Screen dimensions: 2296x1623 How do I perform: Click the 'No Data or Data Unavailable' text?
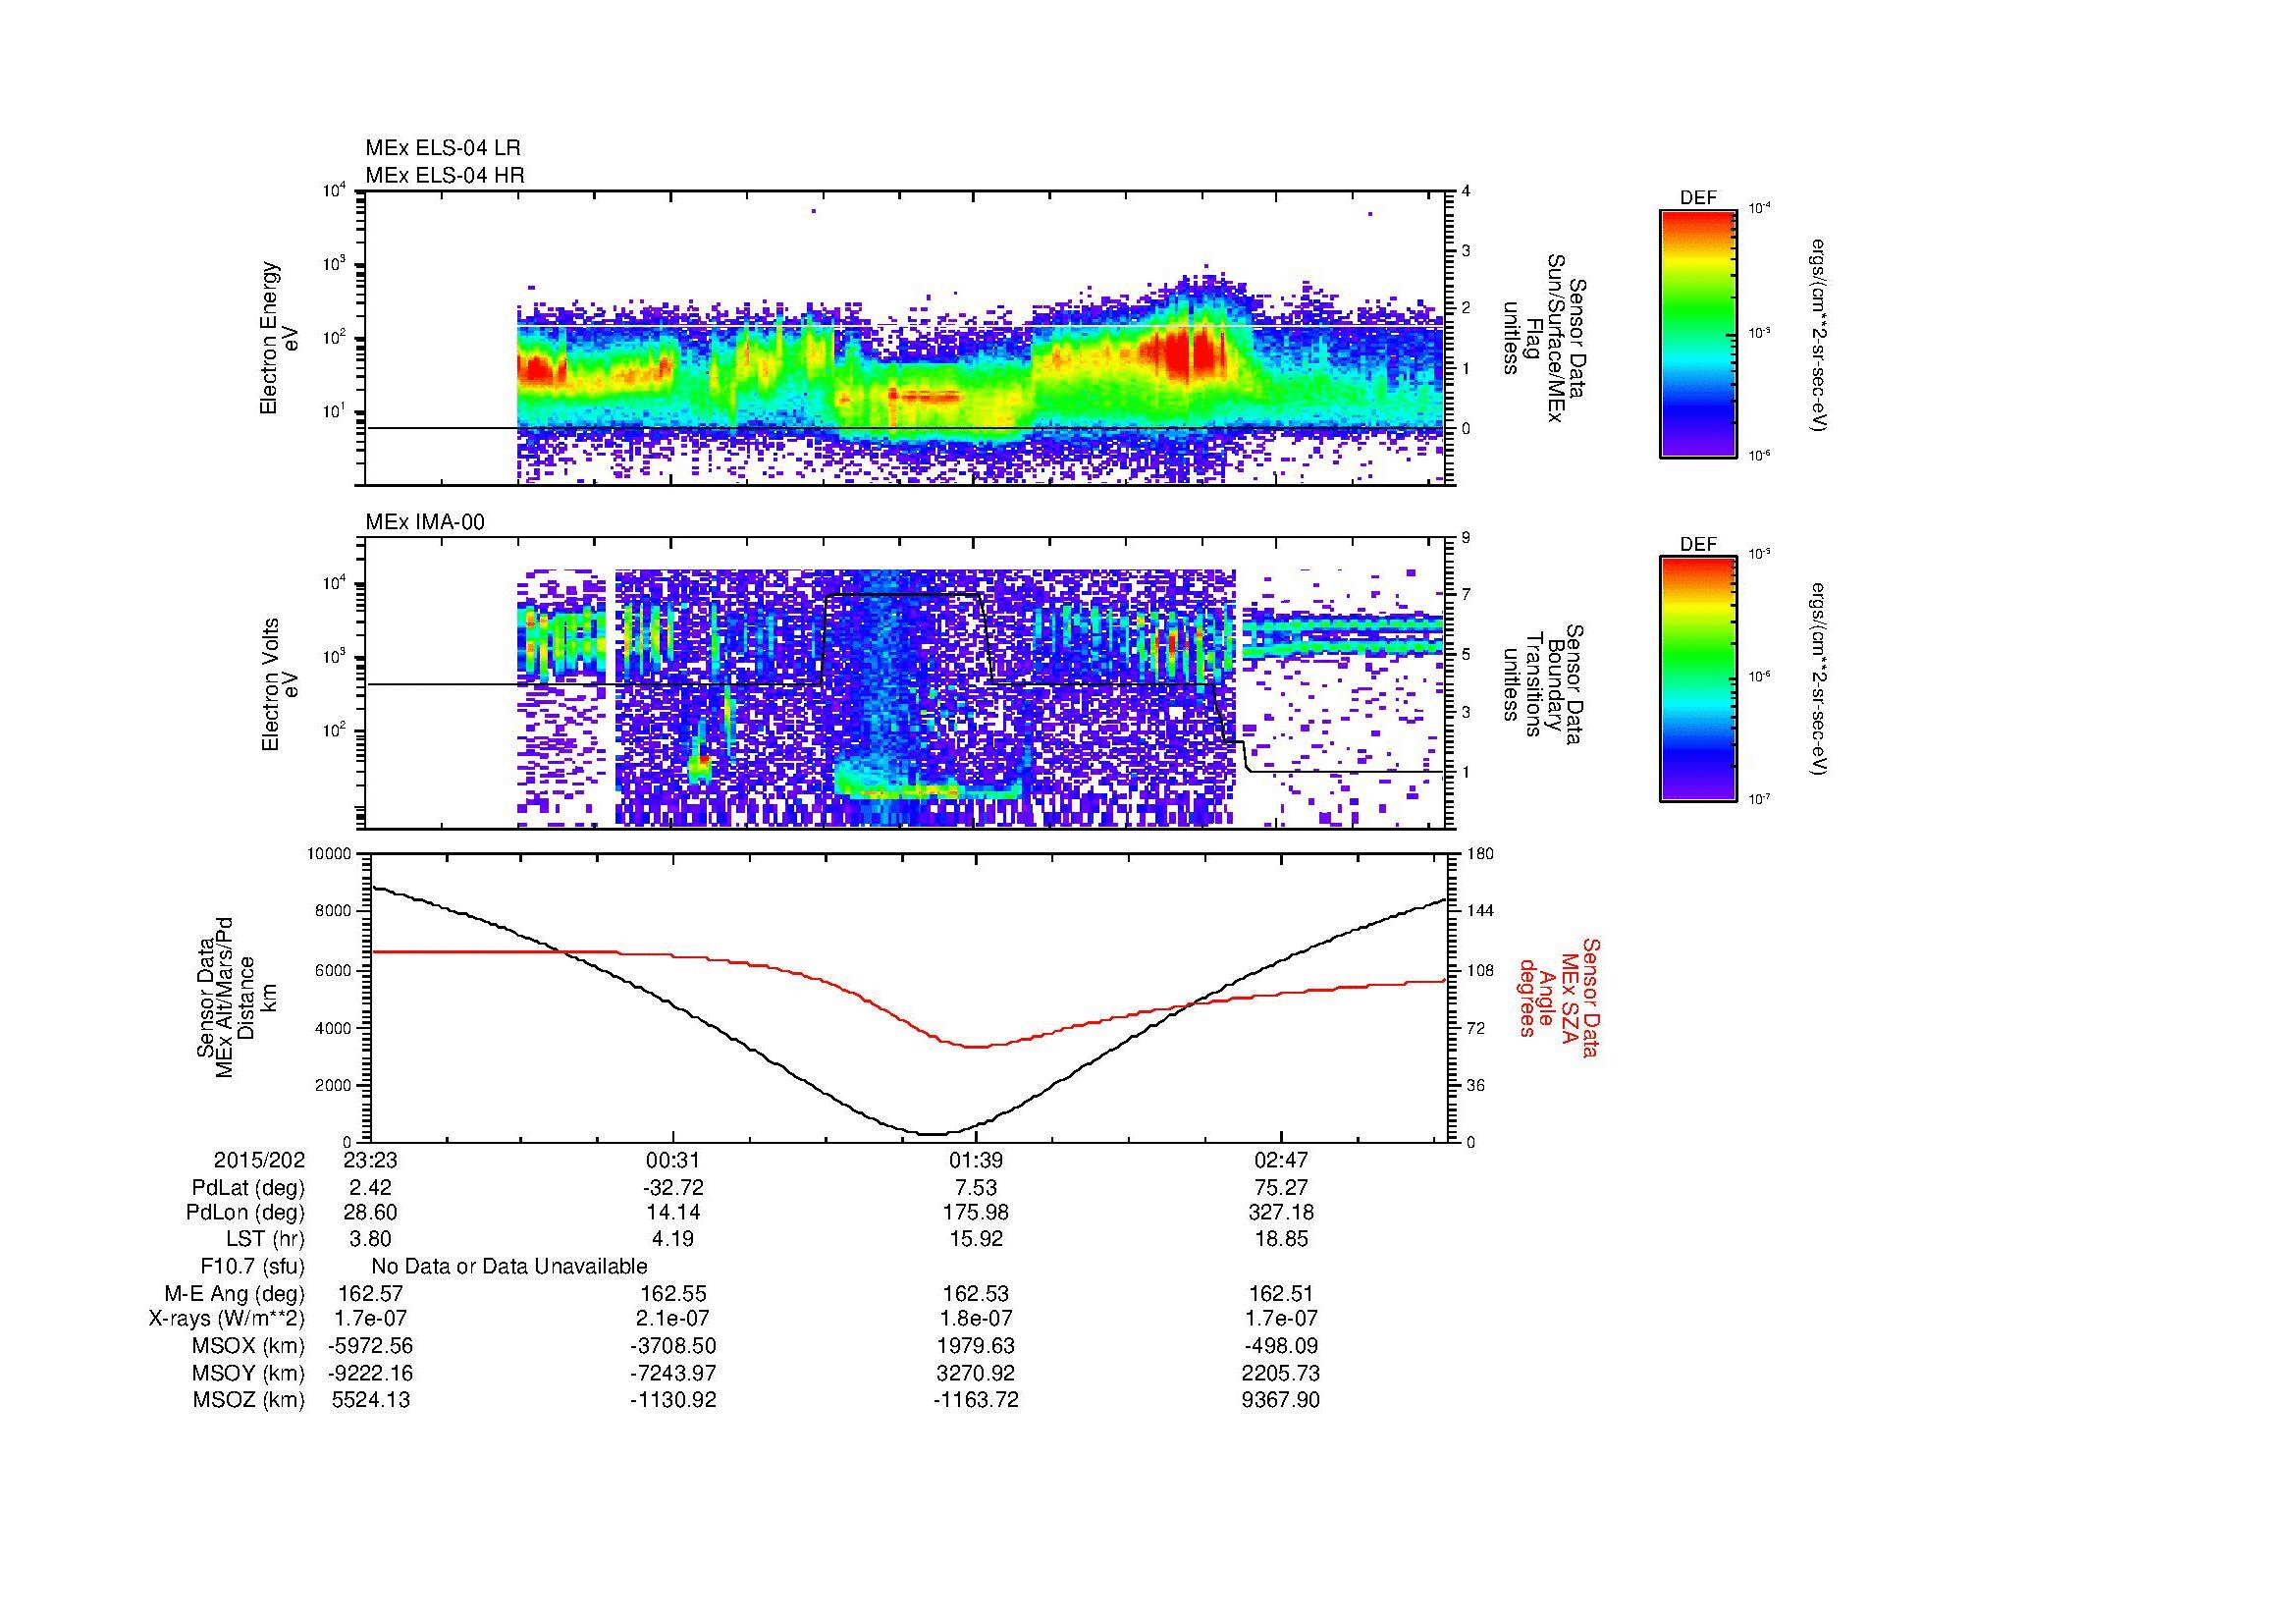click(x=509, y=1267)
